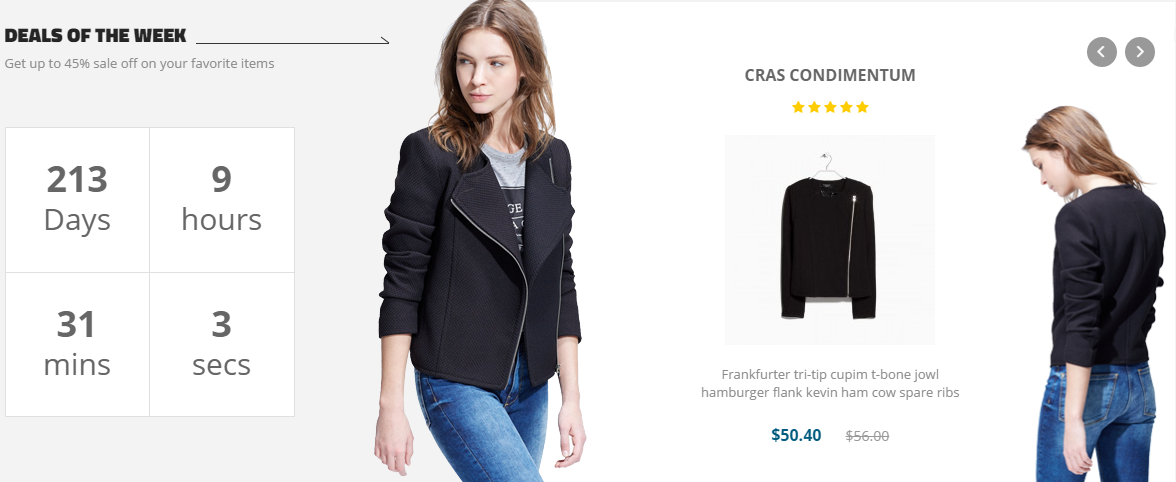This screenshot has height=482, width=1176.
Task: Click the crossed-out $56.00 price
Action: 867,436
